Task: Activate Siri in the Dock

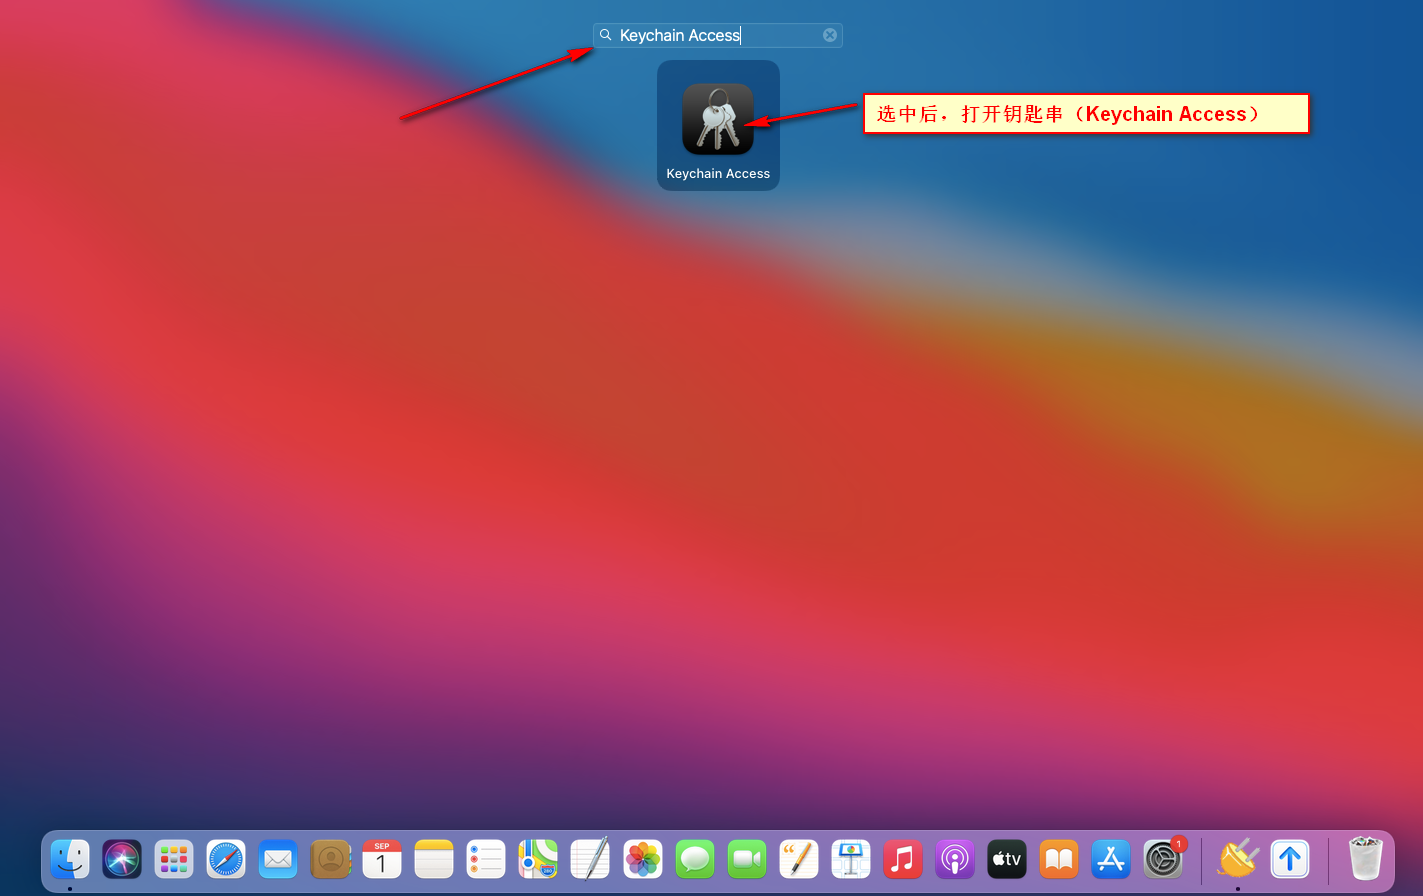Action: coord(122,859)
